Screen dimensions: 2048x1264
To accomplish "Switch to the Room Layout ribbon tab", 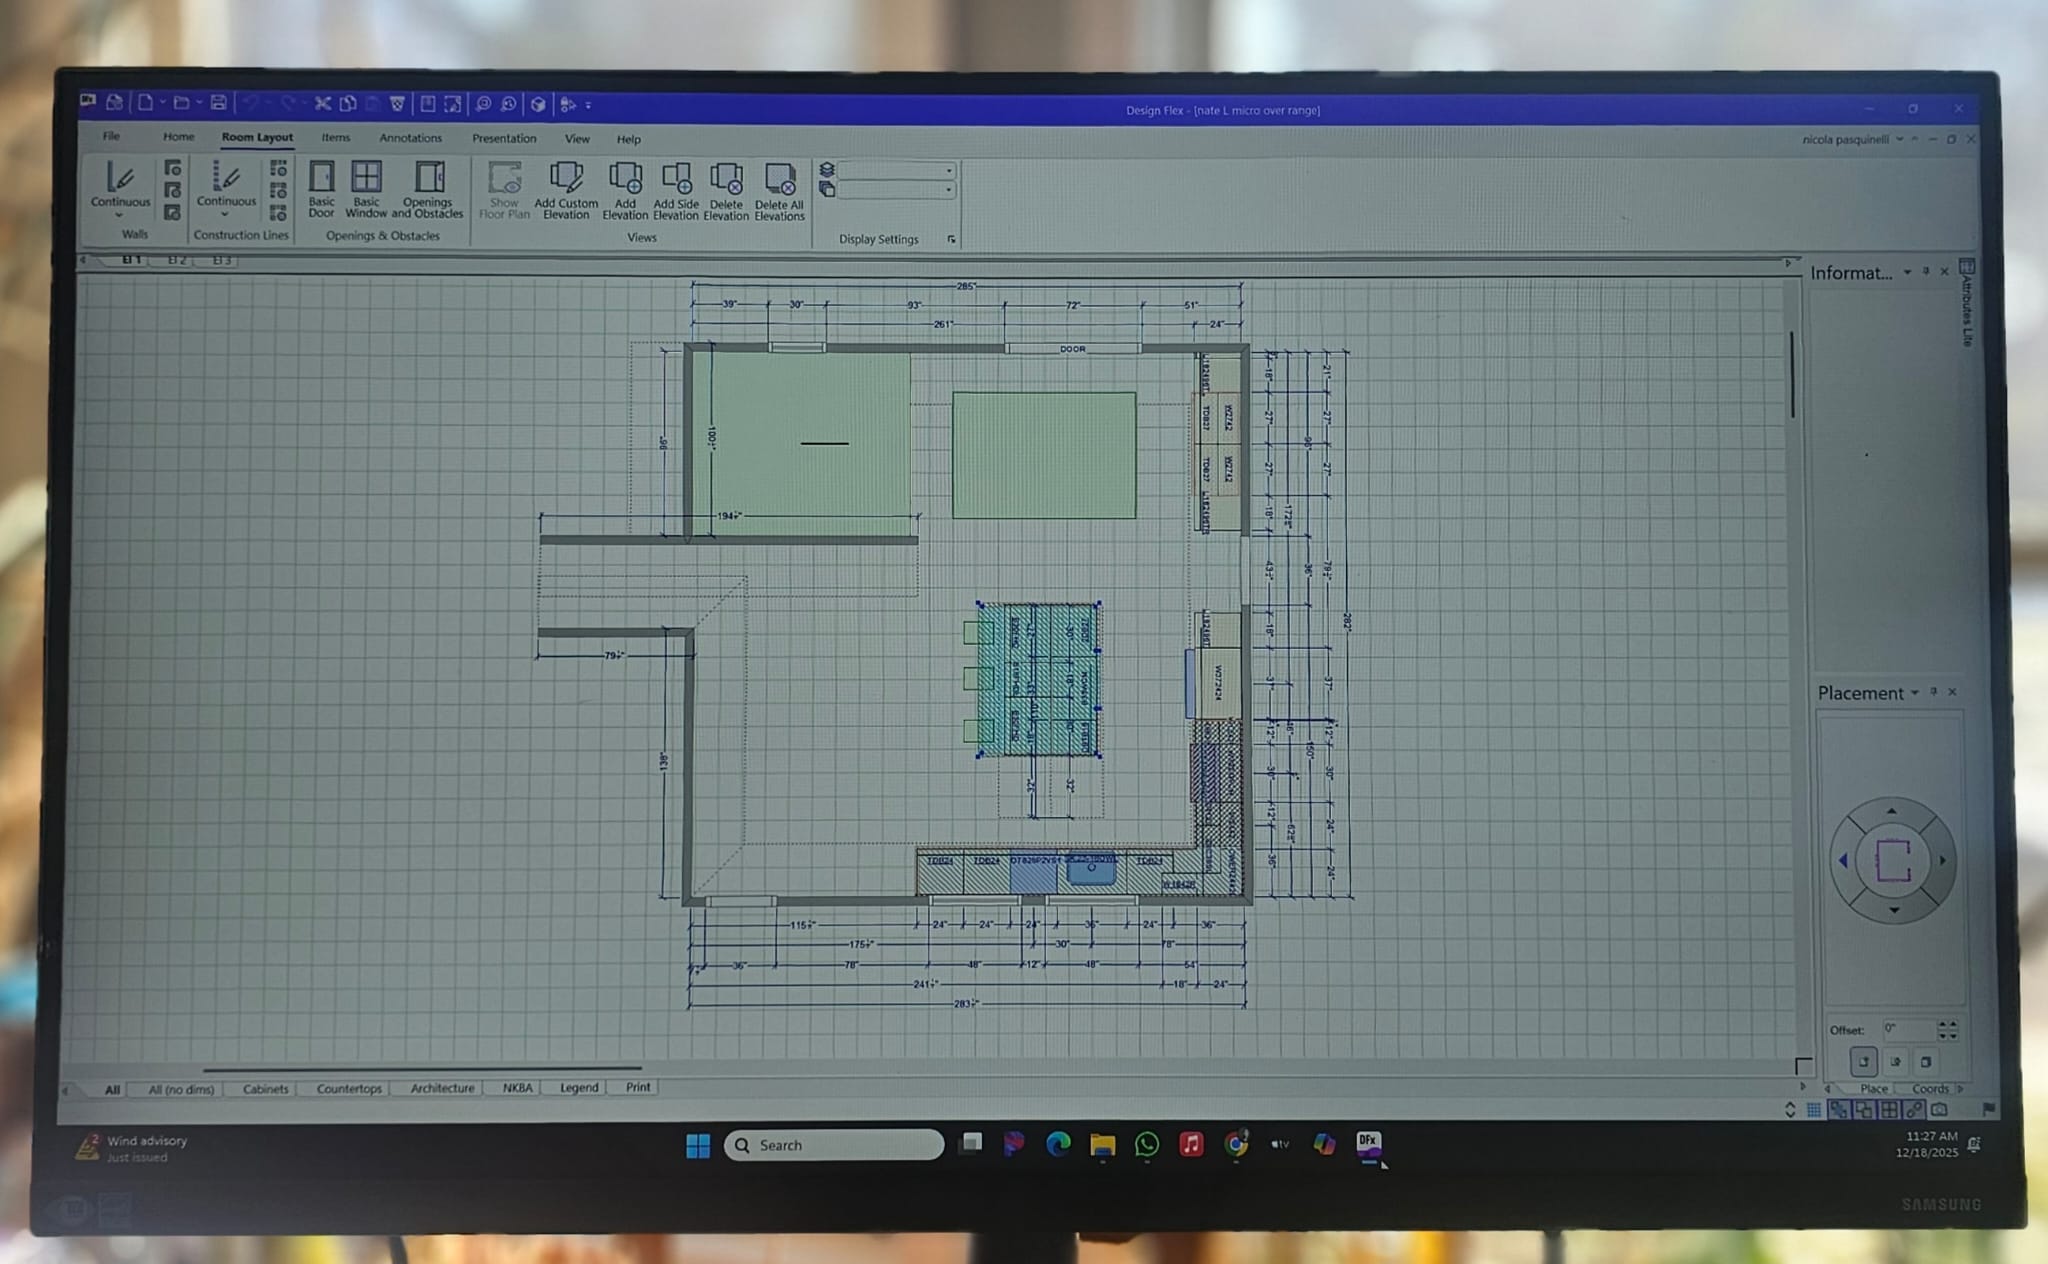I will [x=256, y=138].
